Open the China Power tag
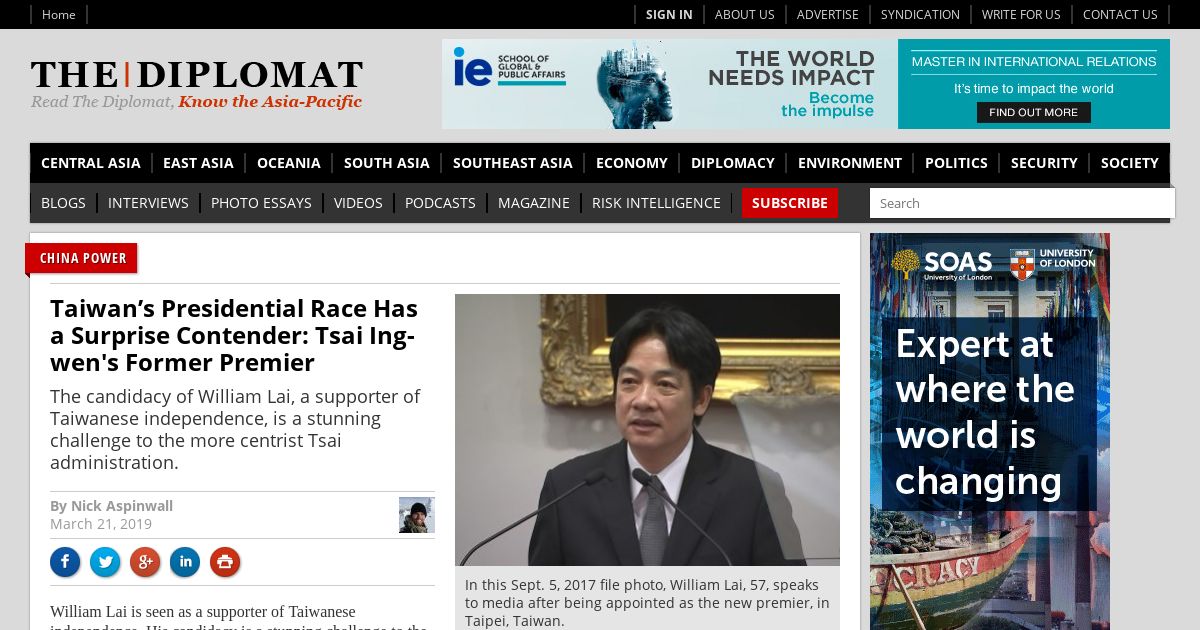Viewport: 1200px width, 630px height. coord(83,258)
